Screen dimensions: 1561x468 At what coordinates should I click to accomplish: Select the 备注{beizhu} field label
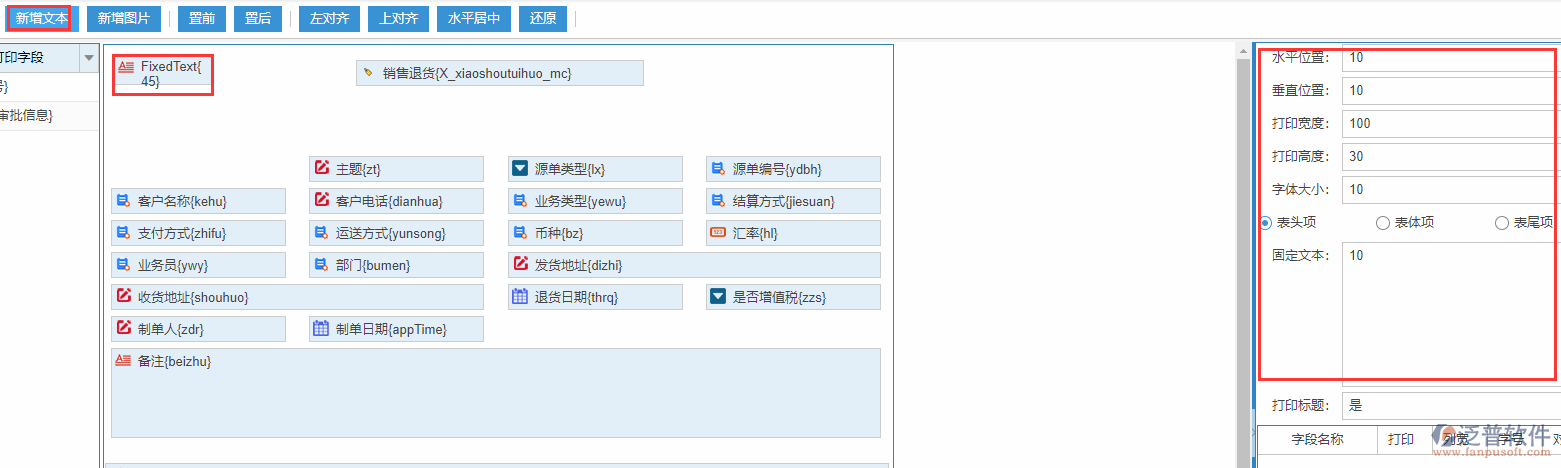(x=175, y=361)
